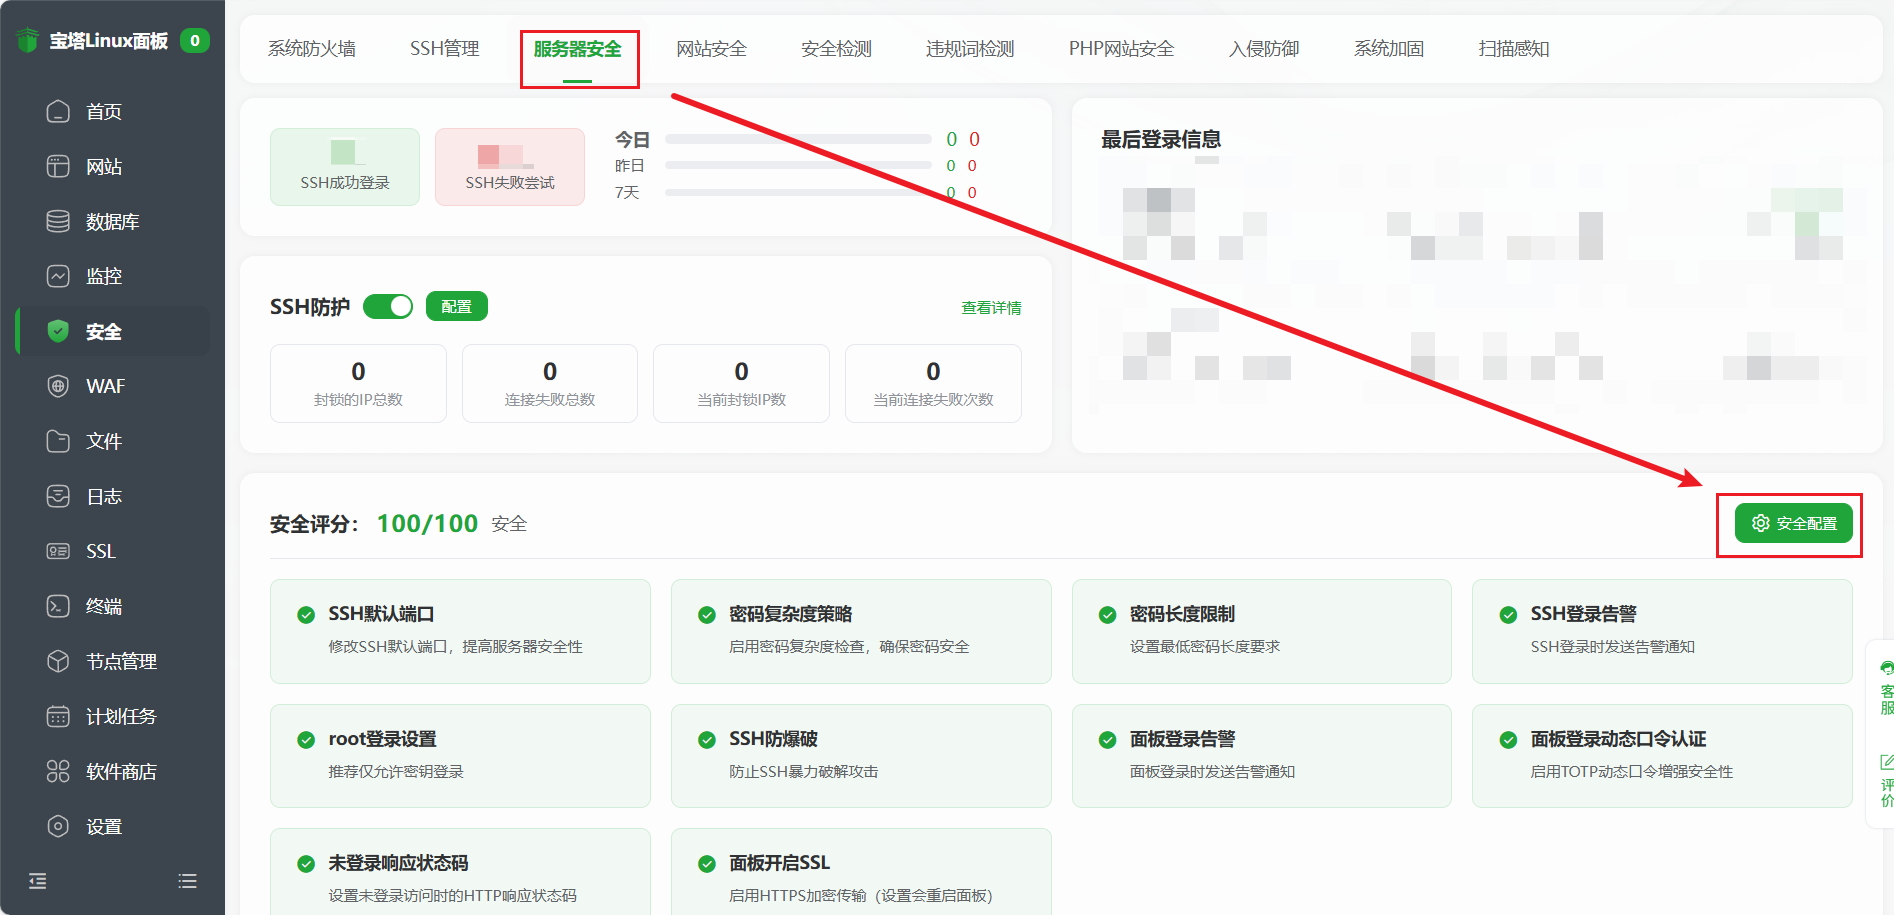Viewport: 1894px width, 915px height.
Task: Click the 封锁的IP总数 stat box
Action: click(358, 384)
